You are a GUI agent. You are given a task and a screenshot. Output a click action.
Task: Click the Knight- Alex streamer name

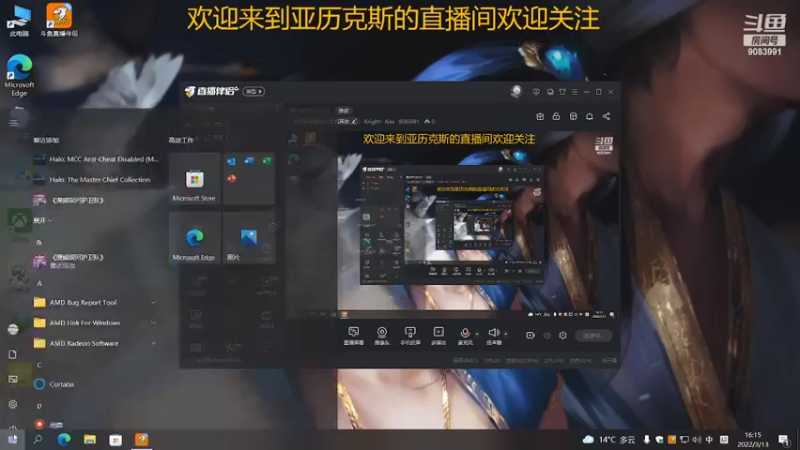379,121
